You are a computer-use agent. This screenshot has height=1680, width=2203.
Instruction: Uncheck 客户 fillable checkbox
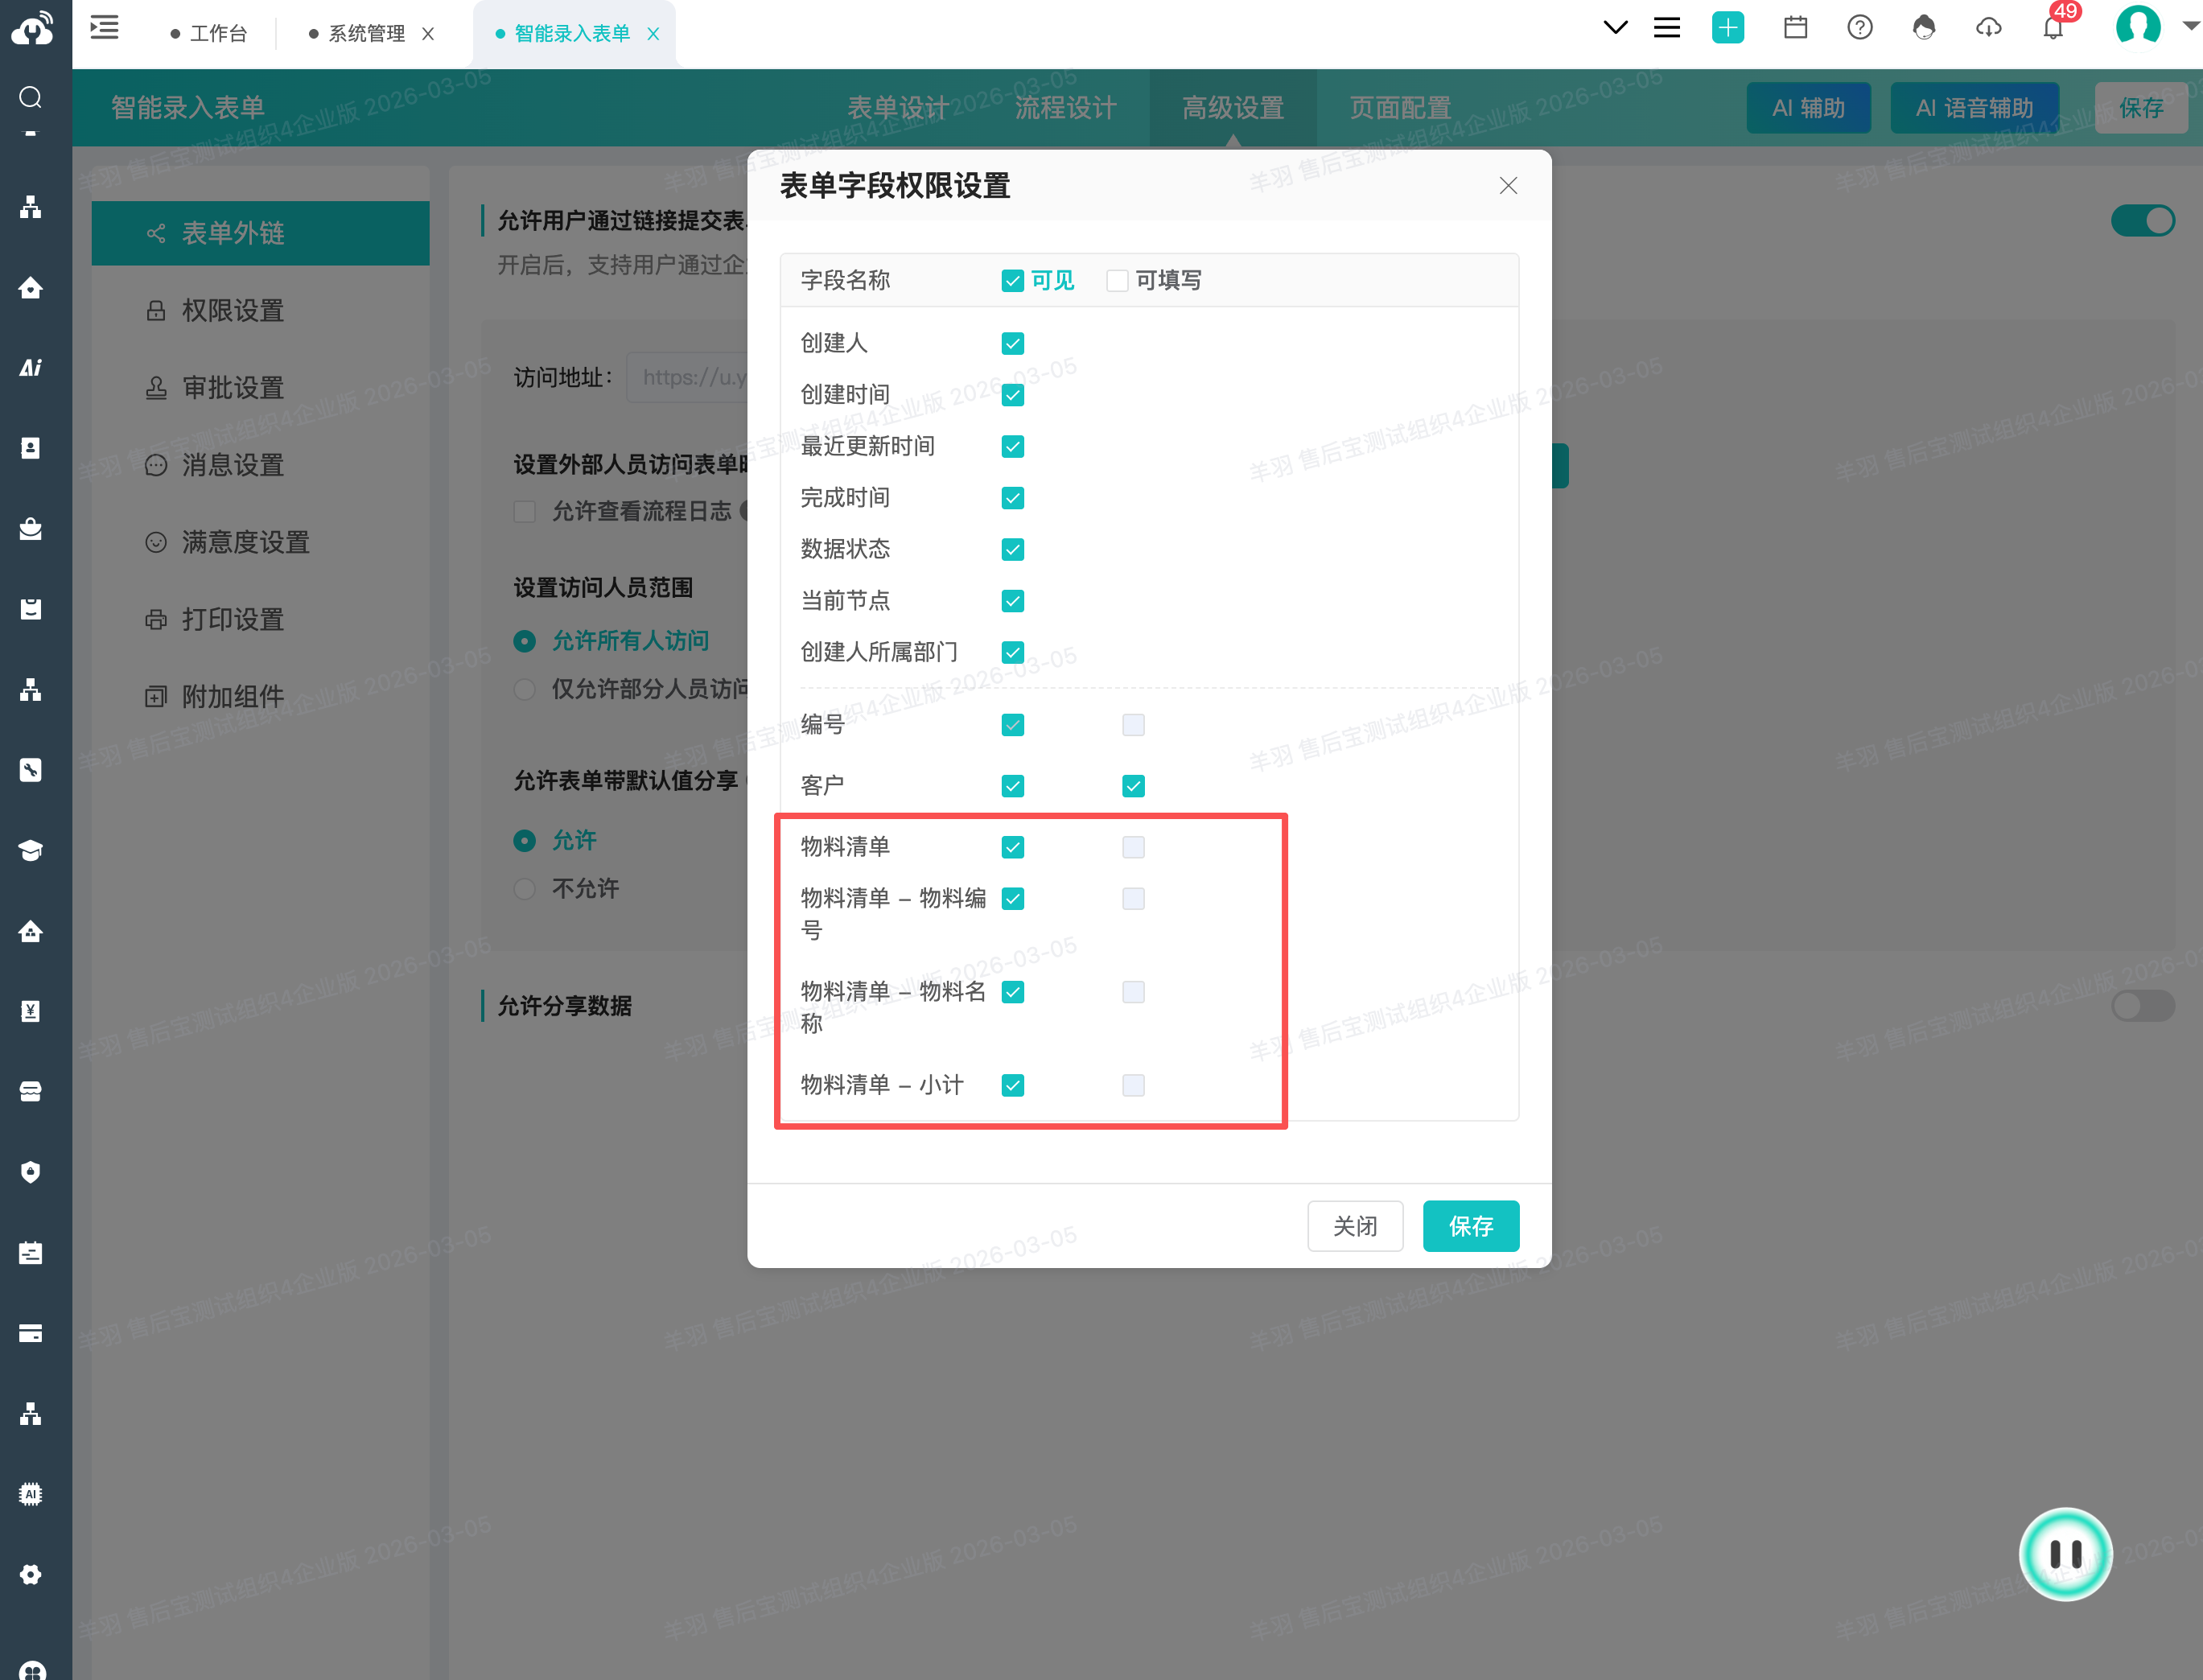1133,786
